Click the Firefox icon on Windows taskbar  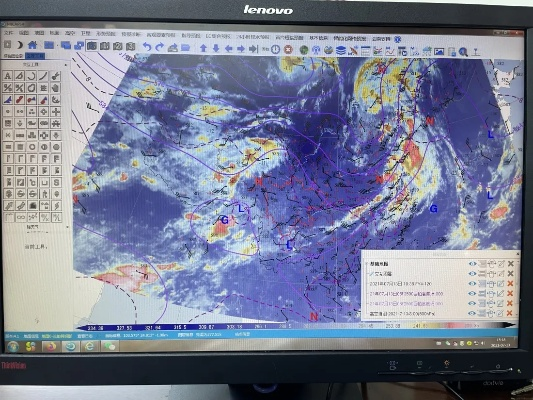click(x=51, y=346)
